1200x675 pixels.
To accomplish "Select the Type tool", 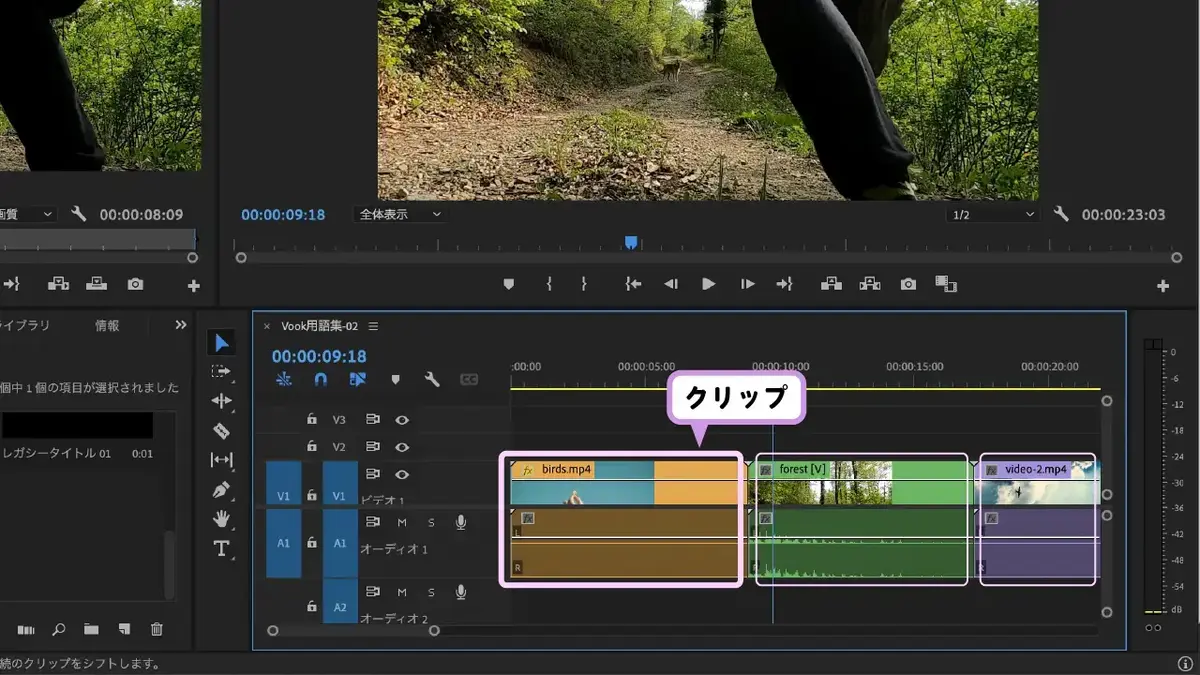I will [x=221, y=548].
